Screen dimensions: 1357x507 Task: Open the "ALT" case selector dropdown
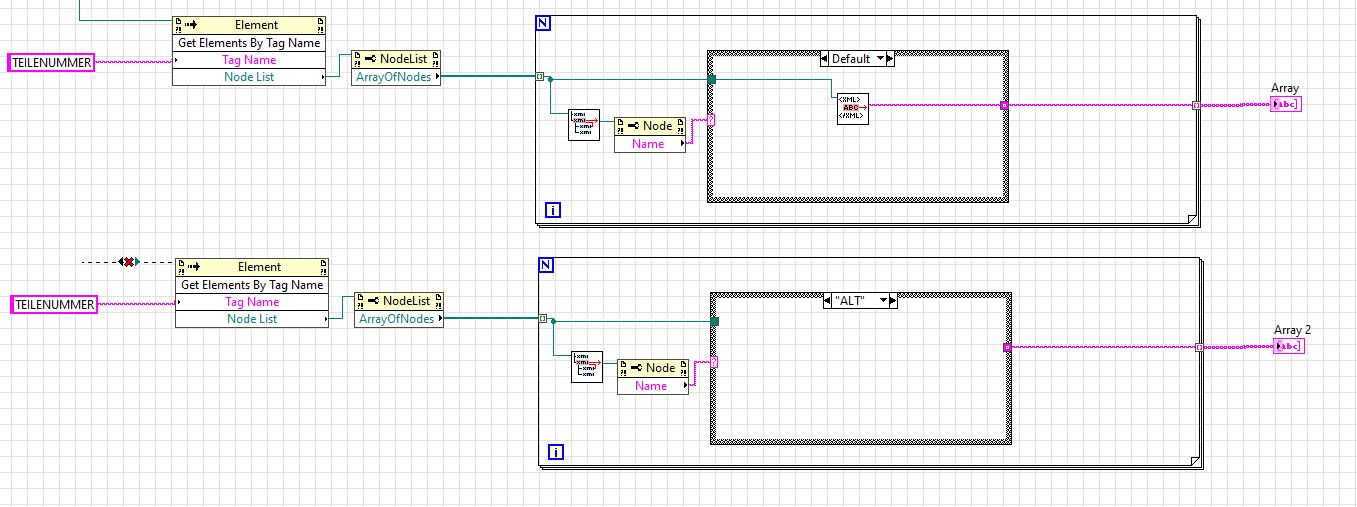point(884,300)
